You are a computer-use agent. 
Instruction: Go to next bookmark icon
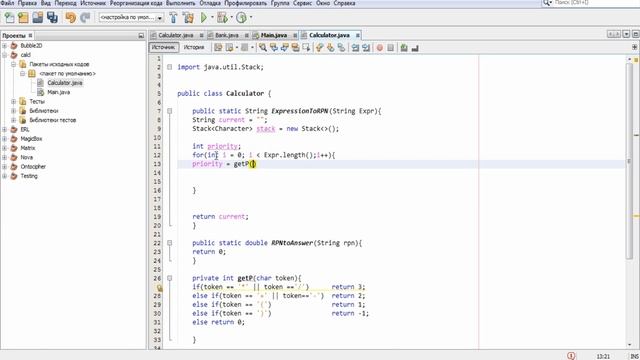tap(330, 48)
